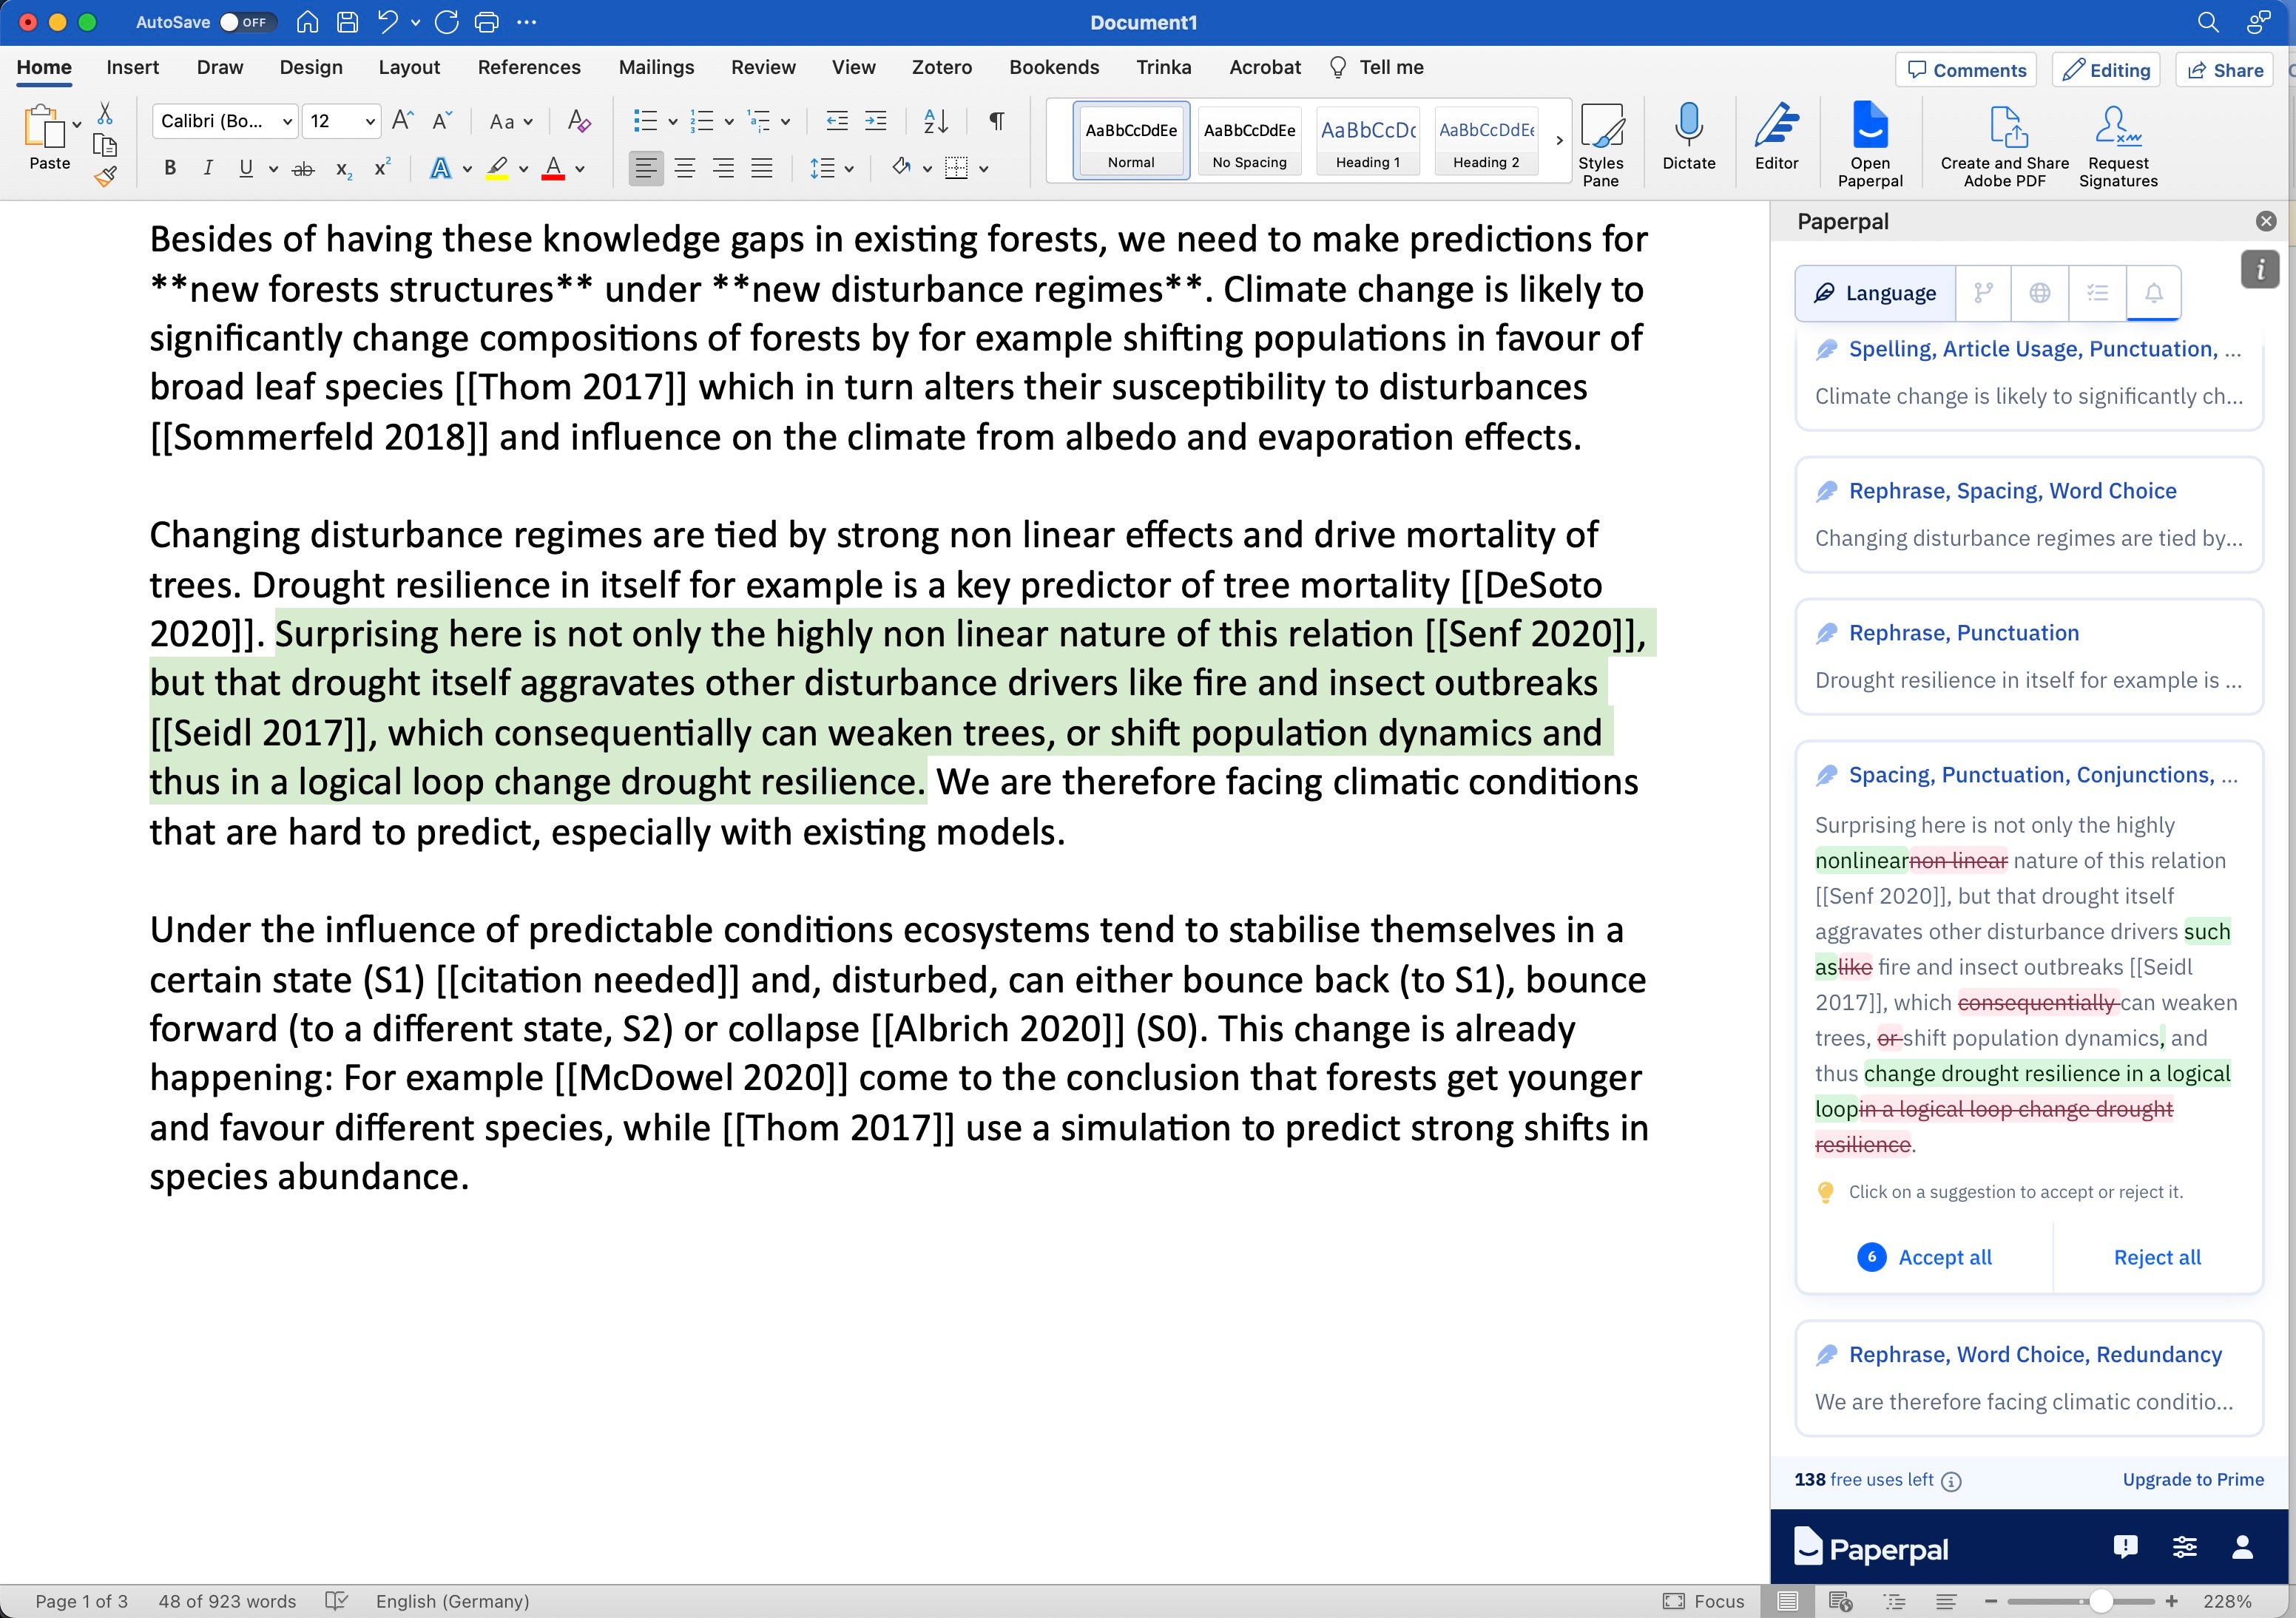
Task: Save the document with floppy disk icon
Action: click(347, 22)
